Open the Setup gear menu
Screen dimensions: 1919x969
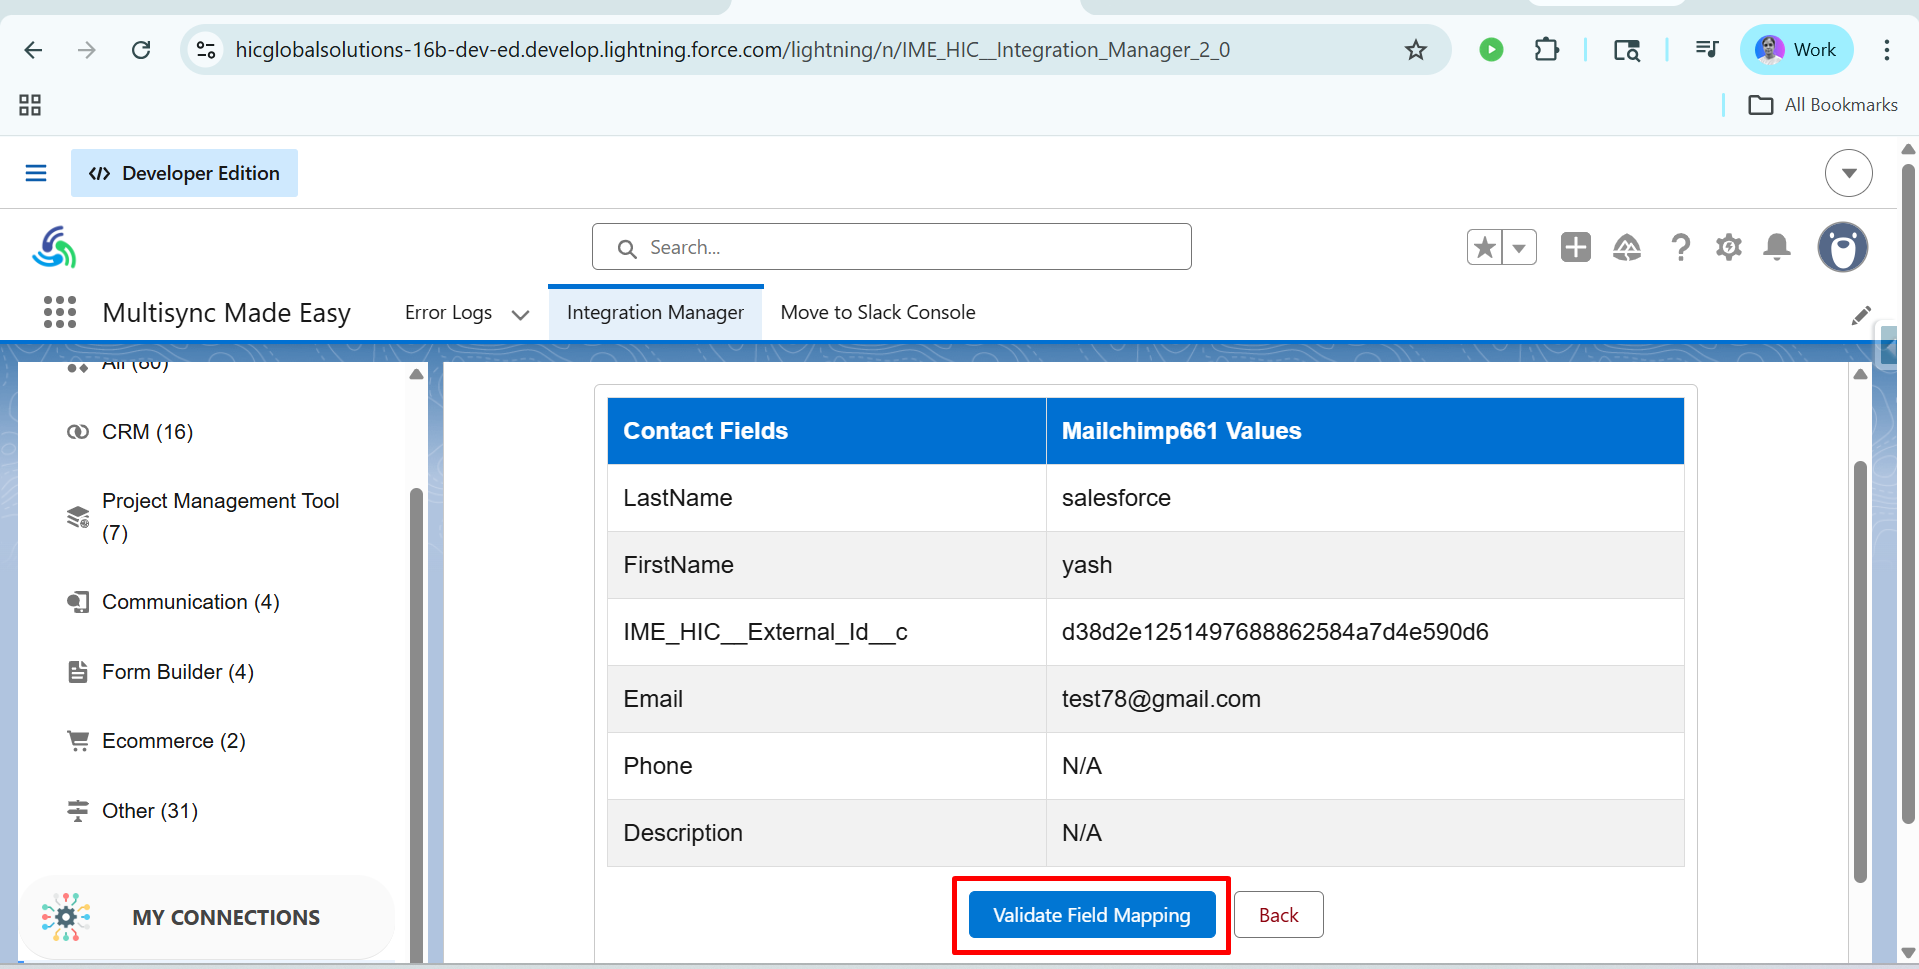(1729, 247)
